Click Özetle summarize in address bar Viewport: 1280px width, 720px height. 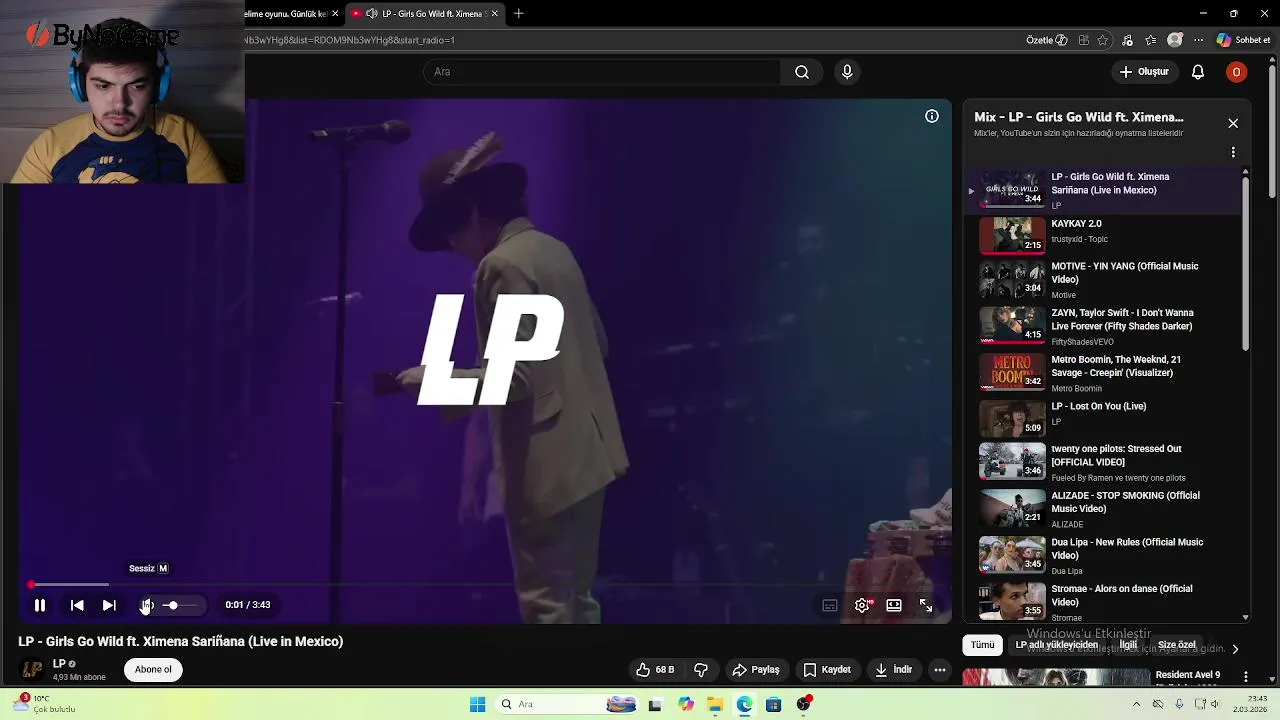1047,40
